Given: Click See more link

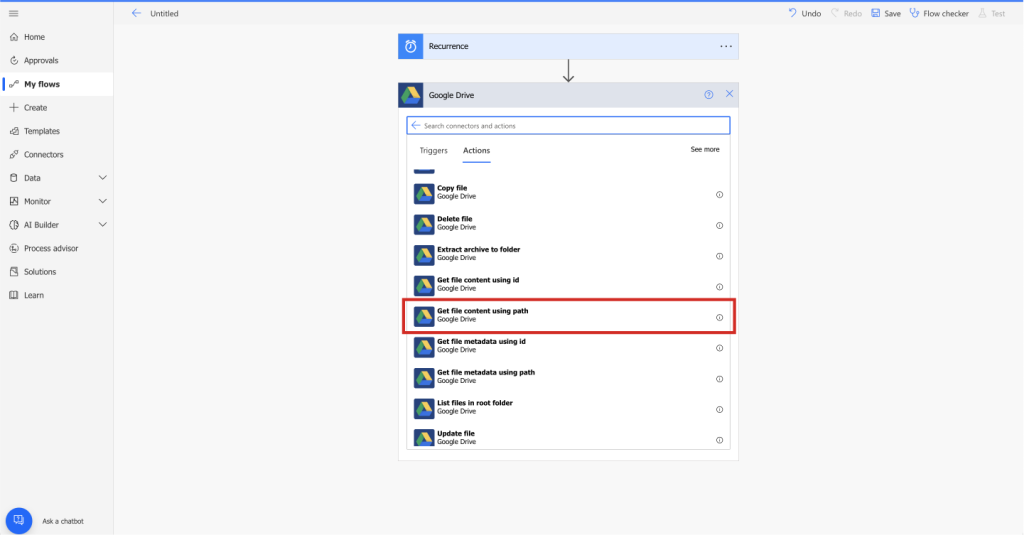Looking at the screenshot, I should 705,150.
